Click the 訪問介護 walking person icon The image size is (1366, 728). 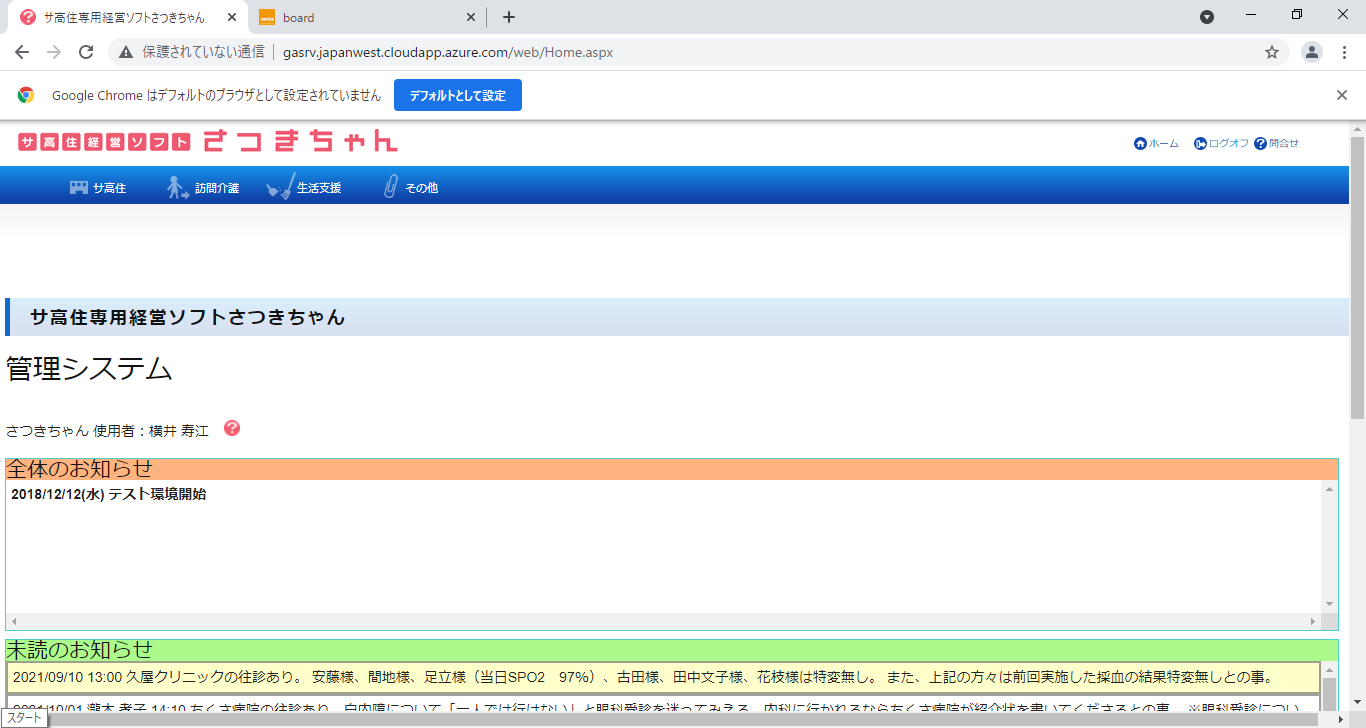[x=178, y=188]
